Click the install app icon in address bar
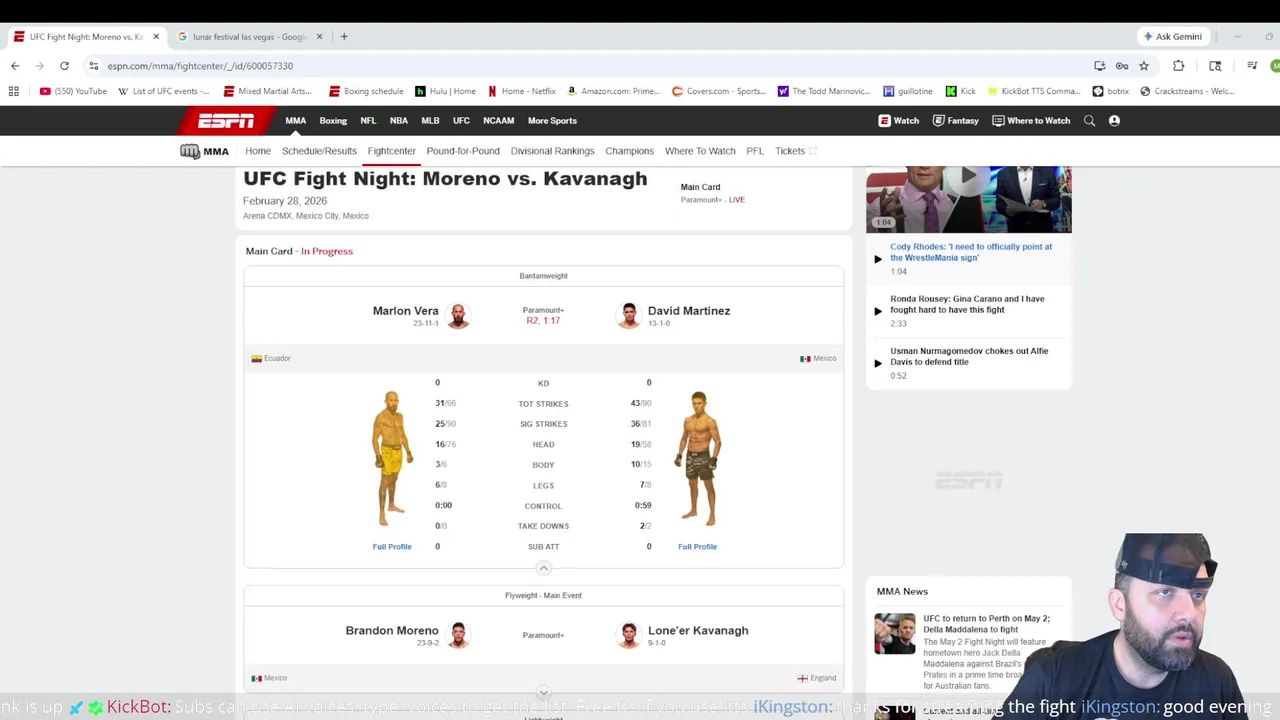 tap(1100, 66)
